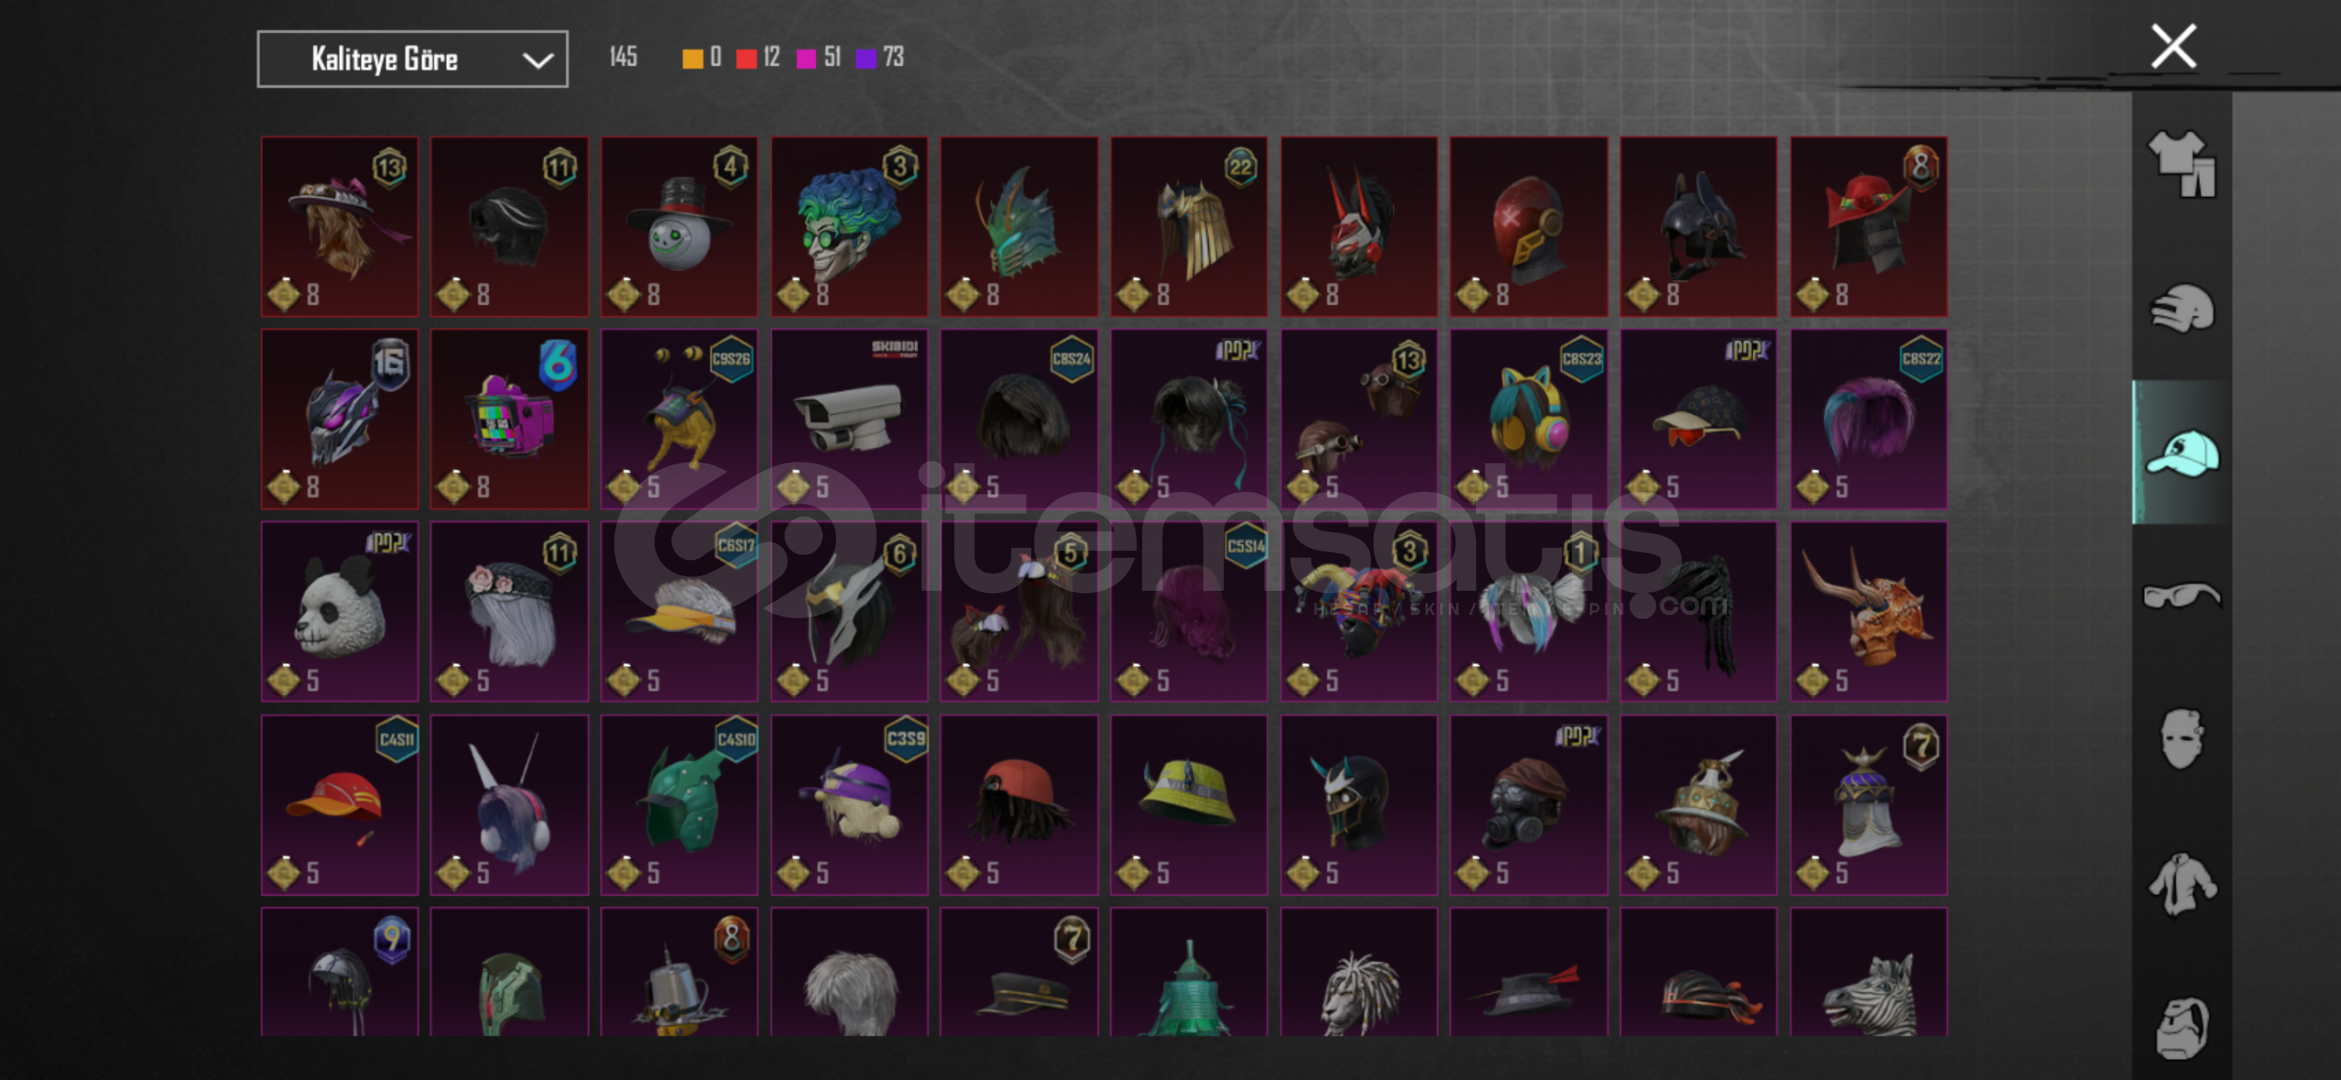Open the outfit sets category icon

pyautogui.click(x=2181, y=164)
